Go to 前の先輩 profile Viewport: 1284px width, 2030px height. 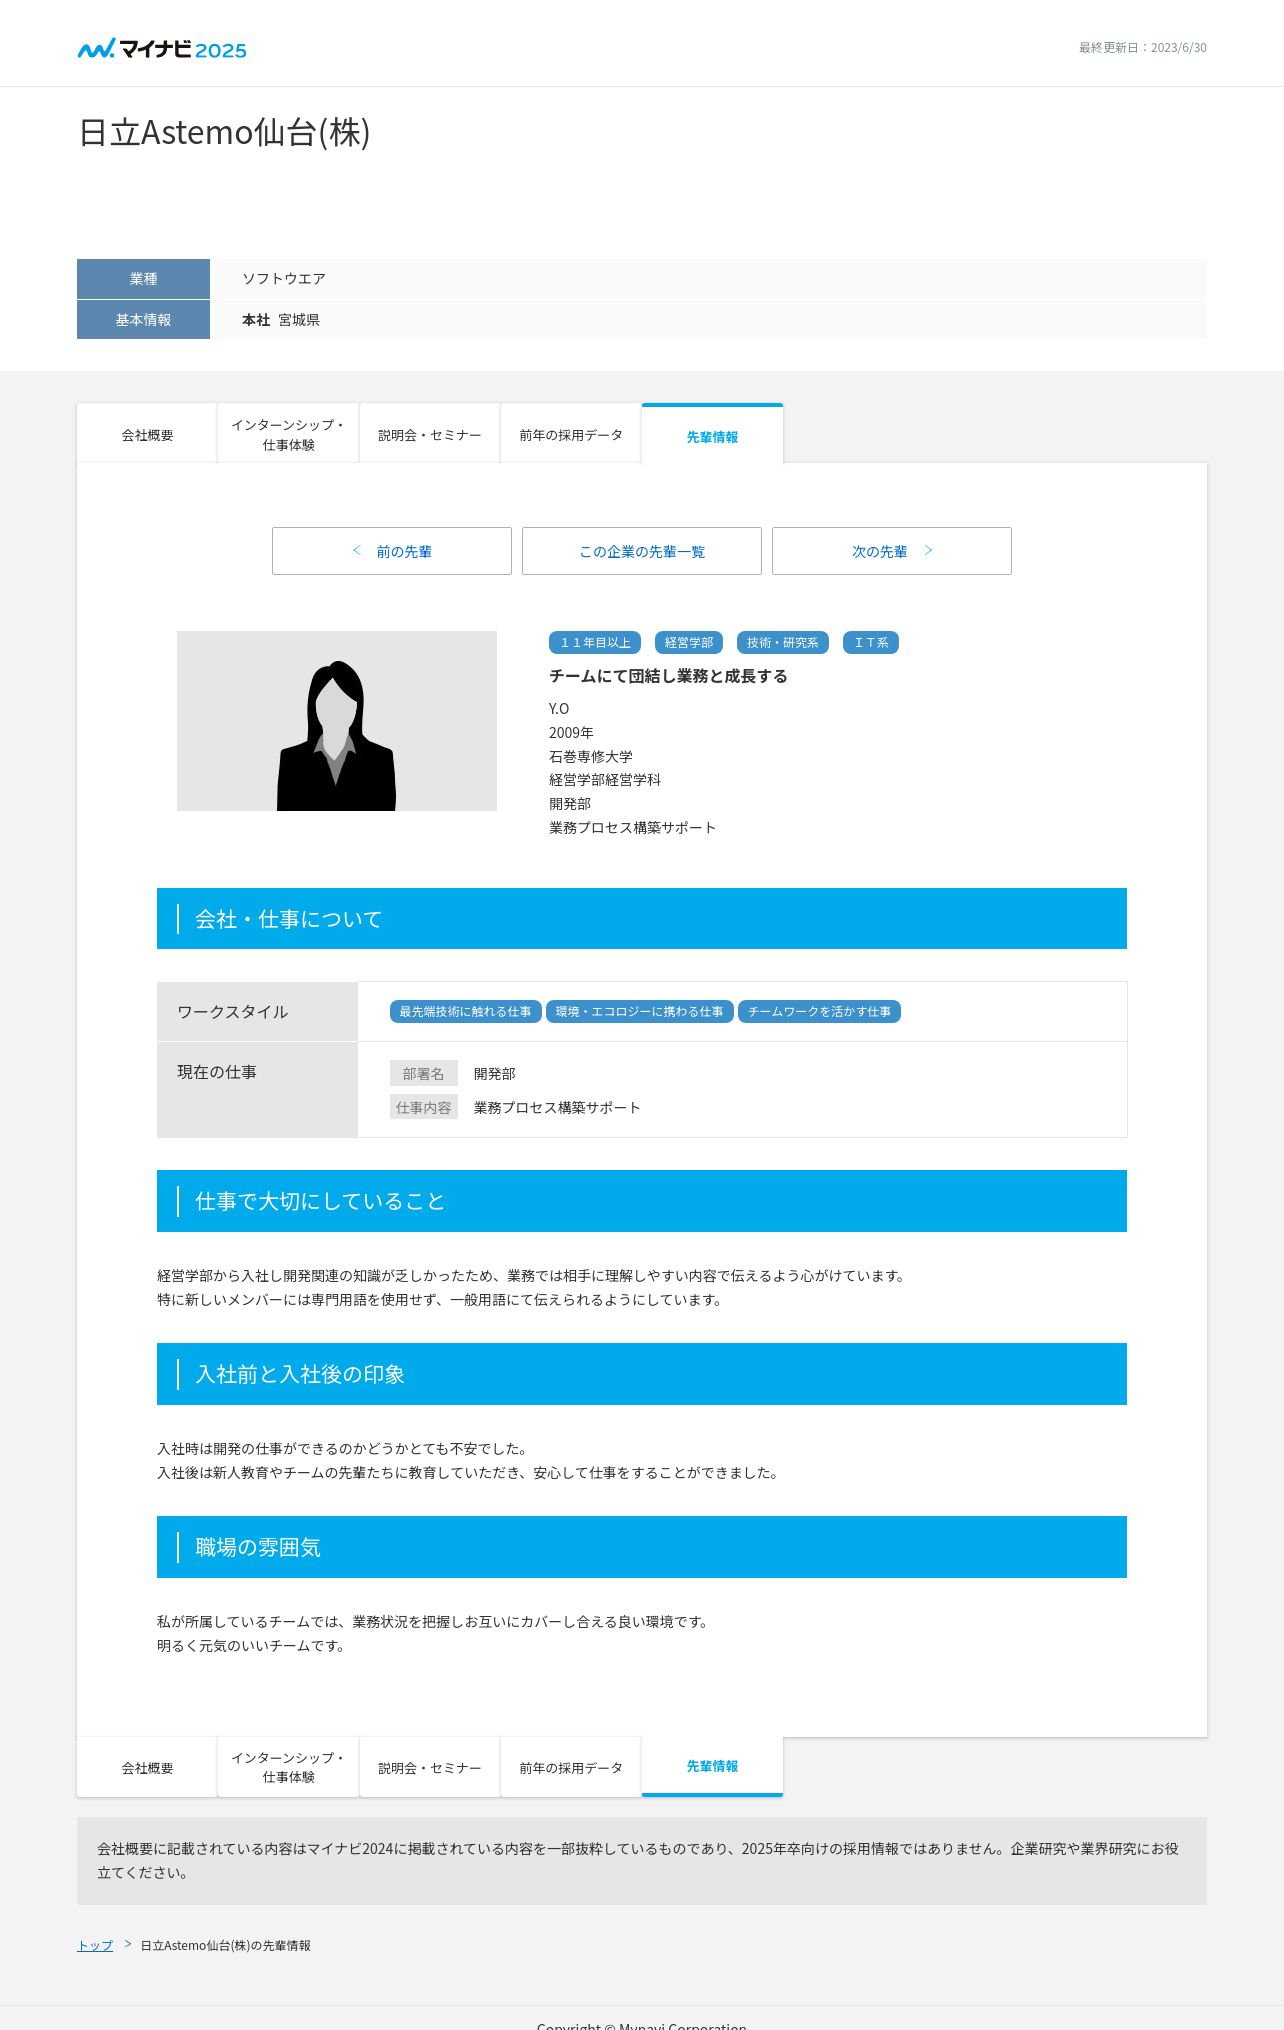coord(392,551)
